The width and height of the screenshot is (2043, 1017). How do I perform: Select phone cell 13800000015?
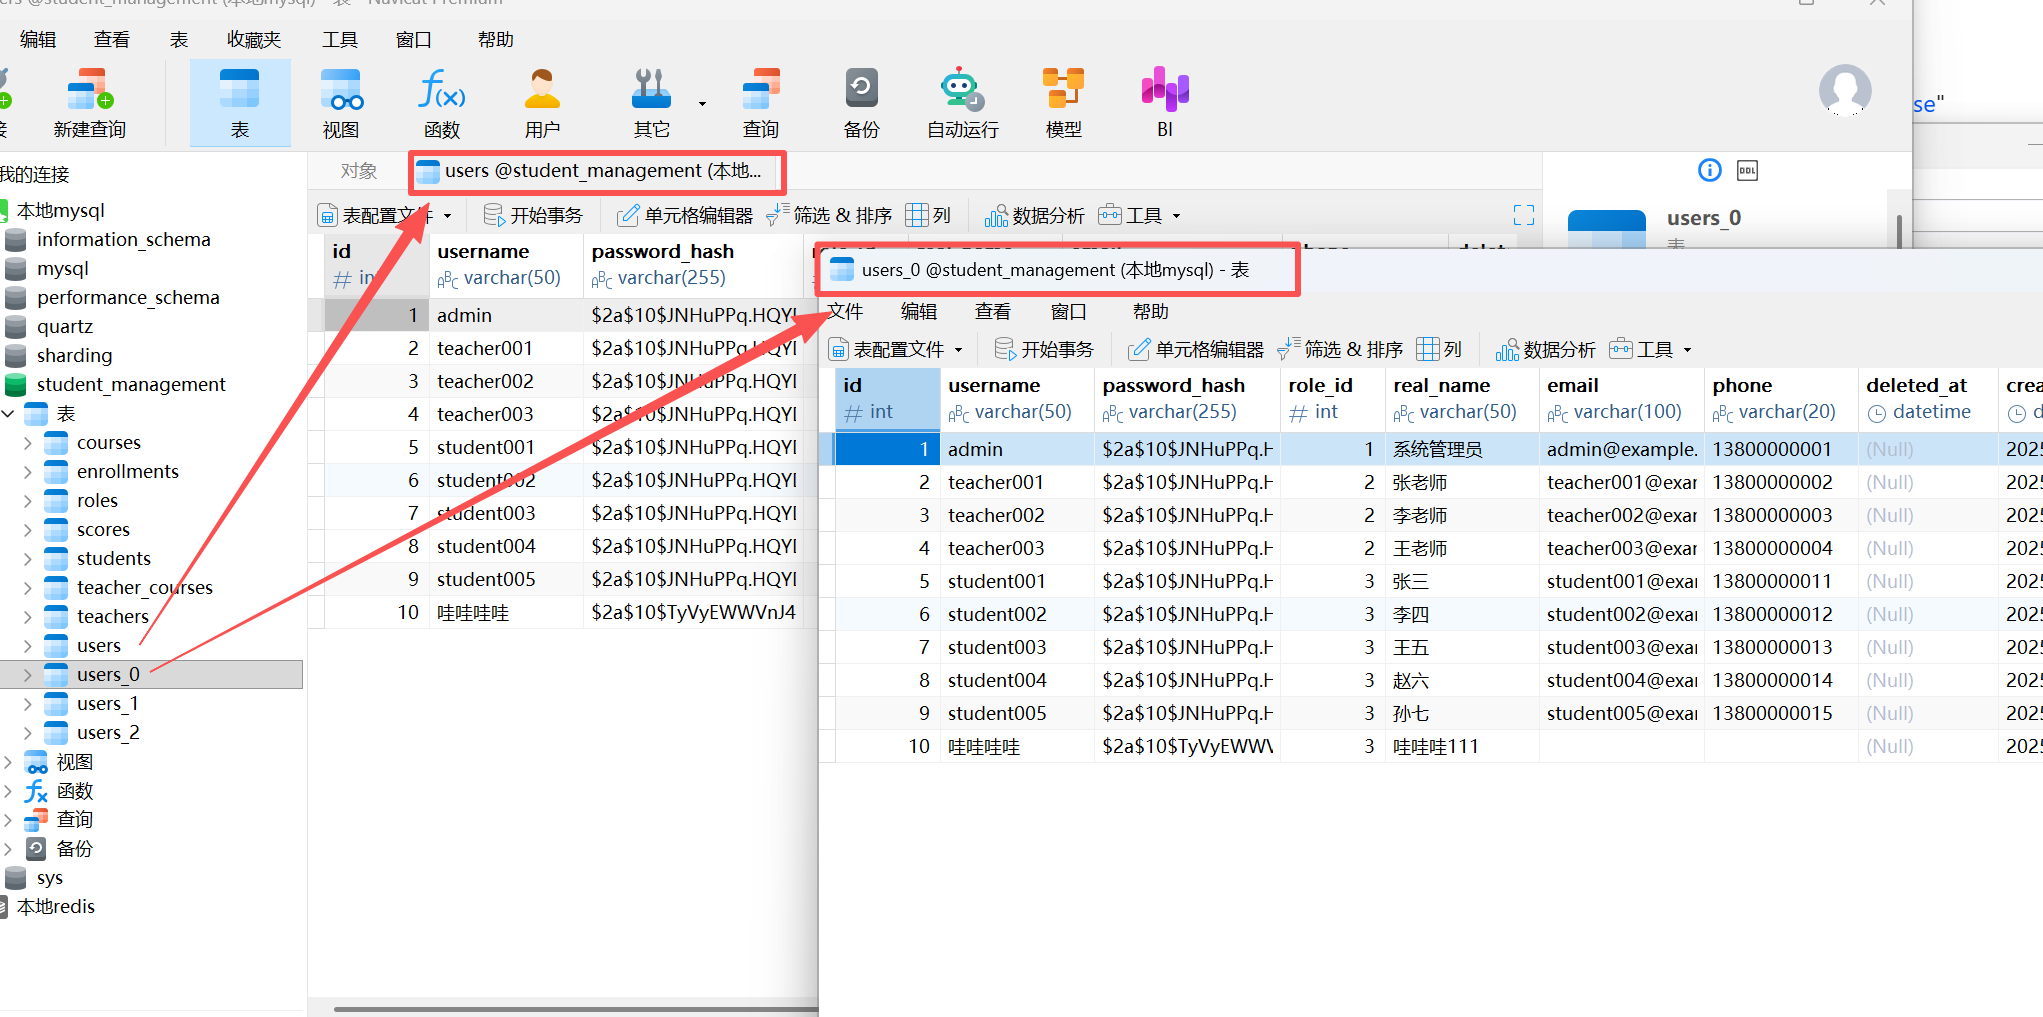[1780, 713]
